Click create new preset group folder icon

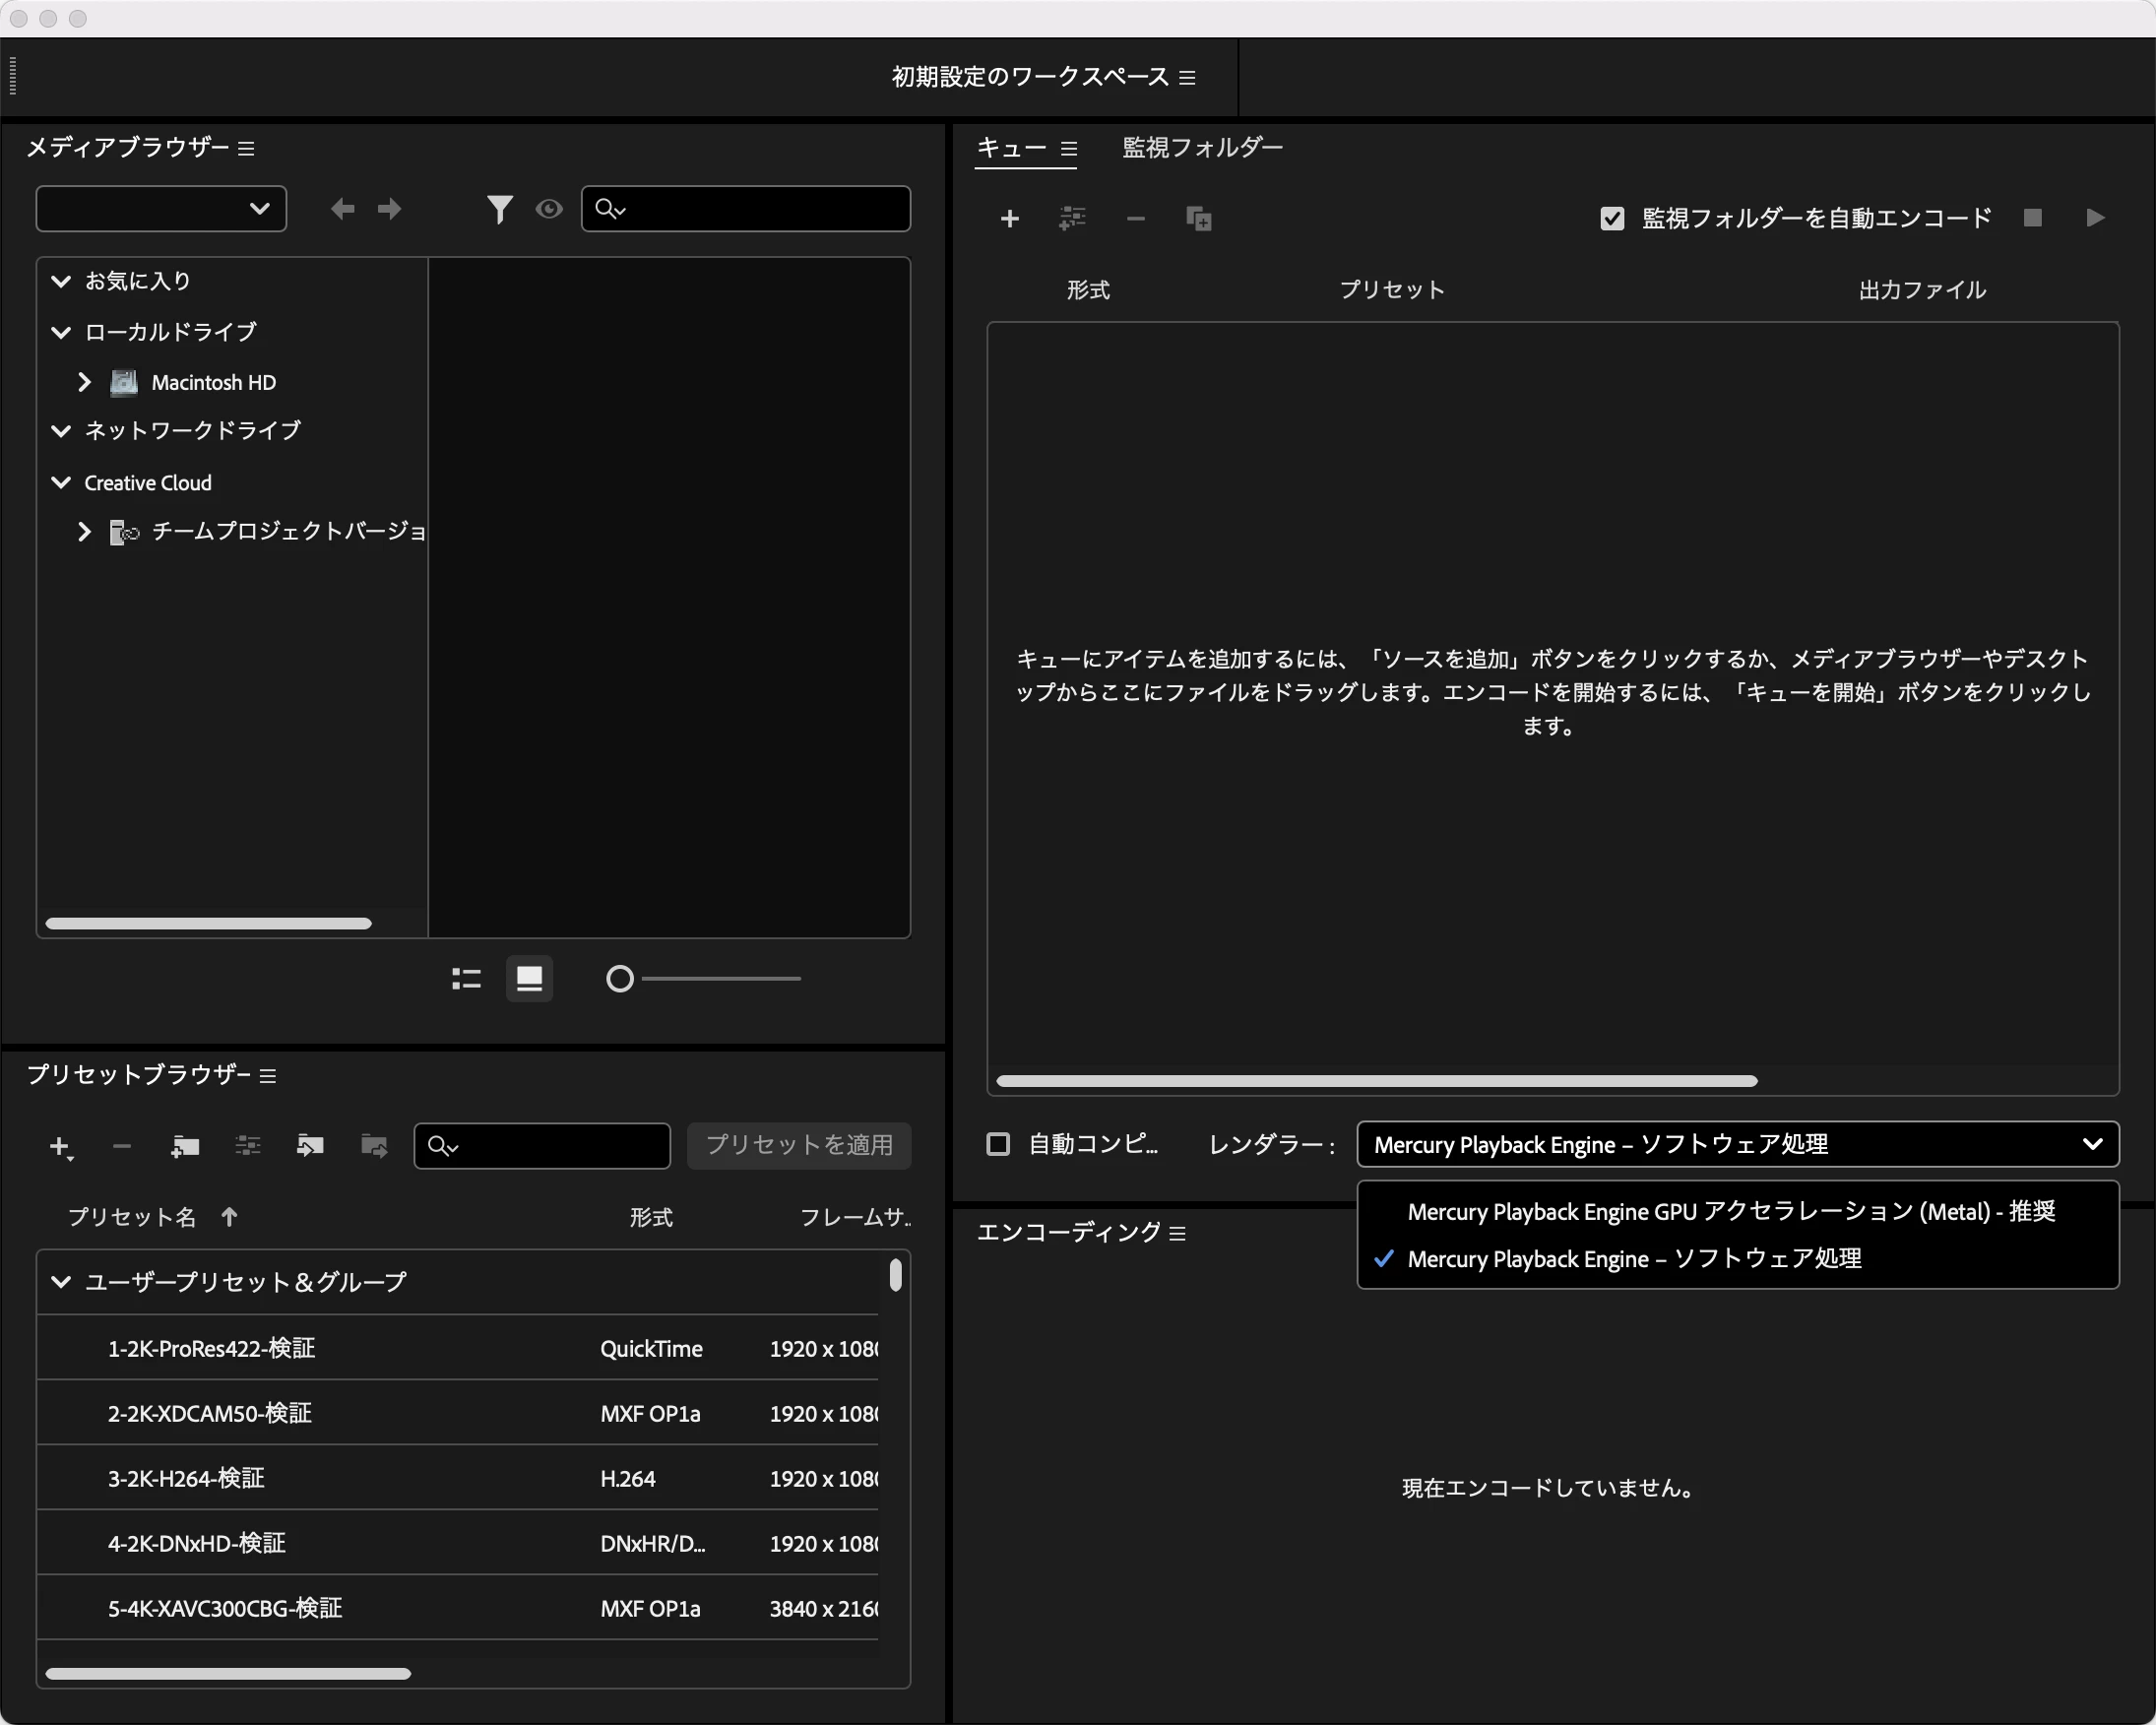click(185, 1146)
